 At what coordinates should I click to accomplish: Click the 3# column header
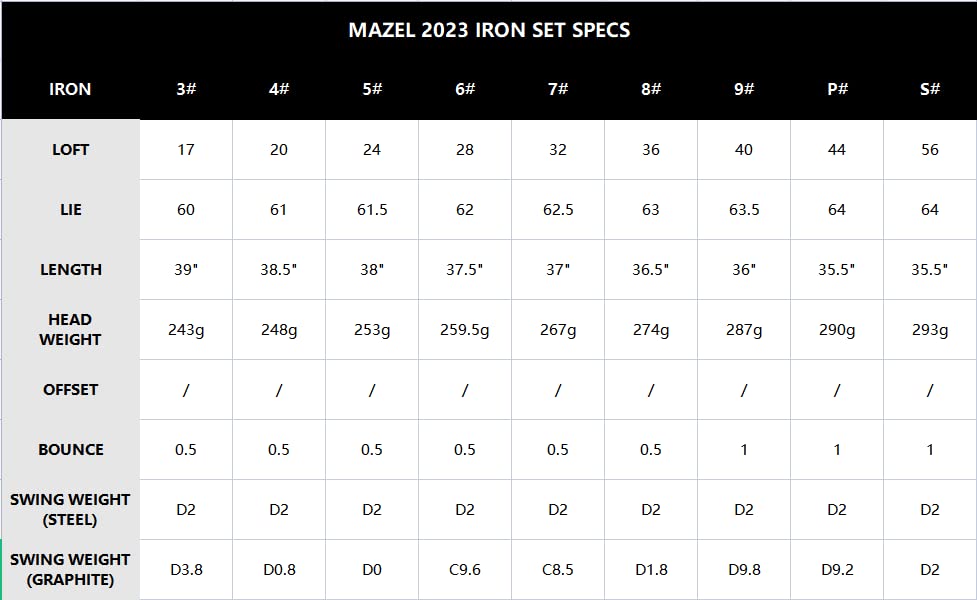click(x=186, y=89)
